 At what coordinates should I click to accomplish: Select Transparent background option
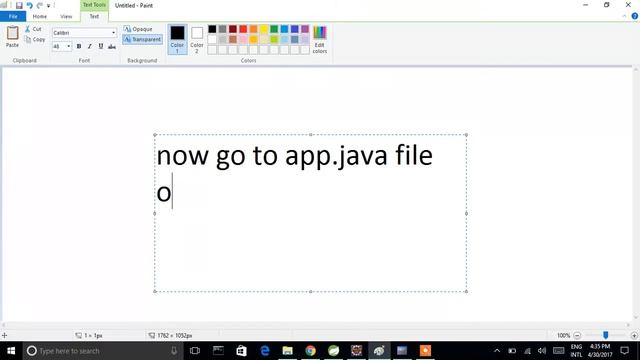[x=142, y=40]
